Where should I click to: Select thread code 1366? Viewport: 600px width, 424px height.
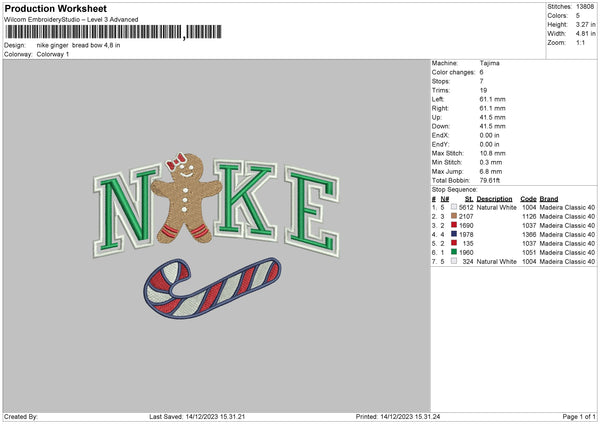coord(529,234)
